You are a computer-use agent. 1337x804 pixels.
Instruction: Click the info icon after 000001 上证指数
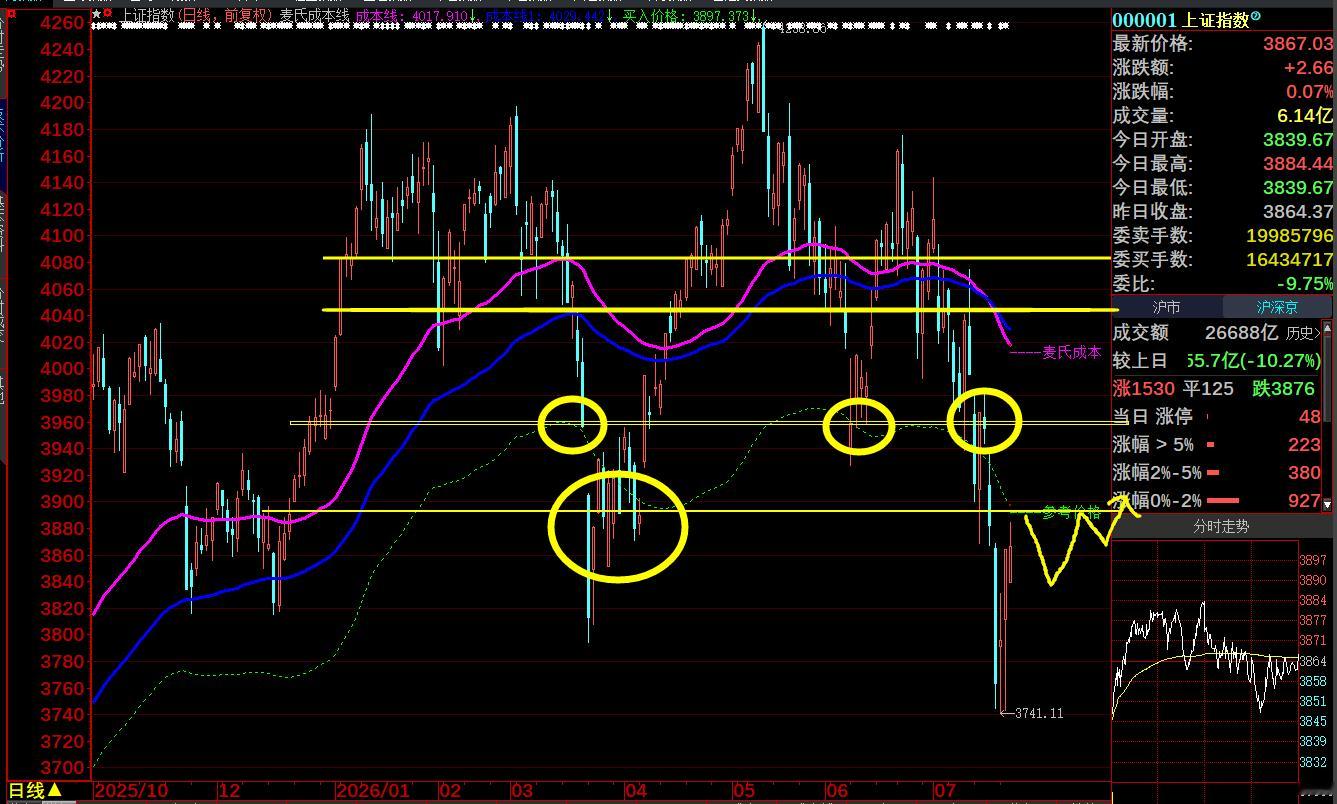pyautogui.click(x=1256, y=17)
